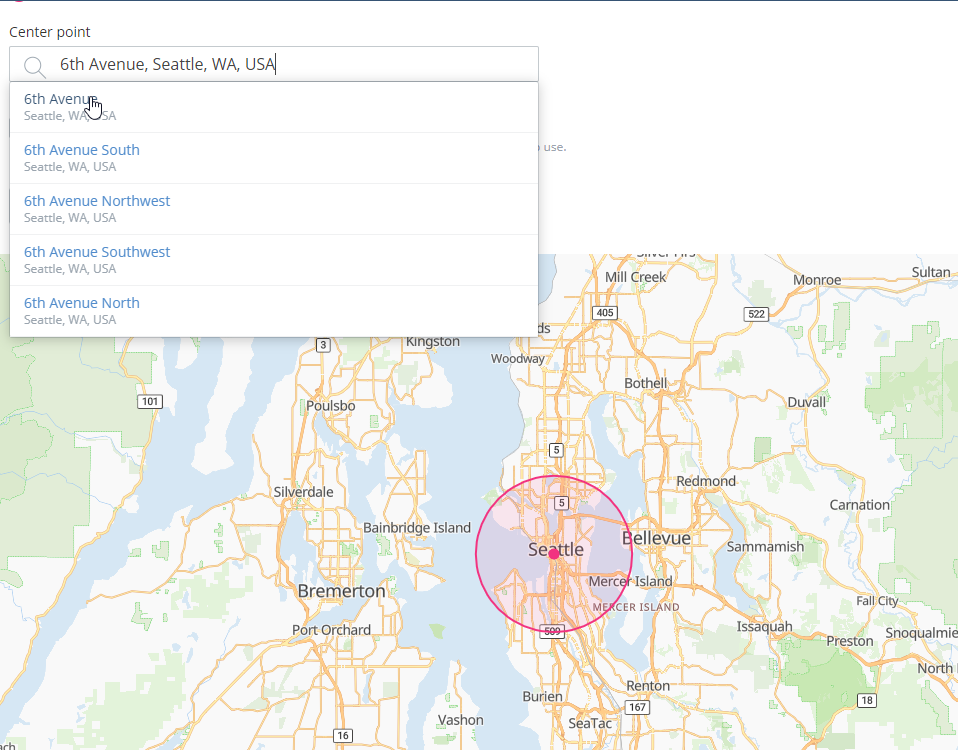Click the route 522 highway shield
The height and width of the screenshot is (750, 958).
(x=756, y=314)
